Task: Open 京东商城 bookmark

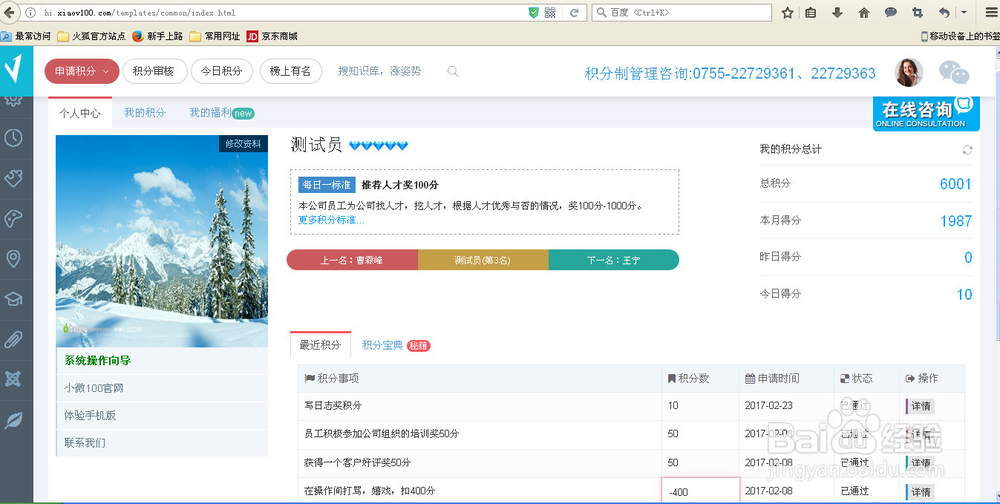Action: (x=272, y=36)
